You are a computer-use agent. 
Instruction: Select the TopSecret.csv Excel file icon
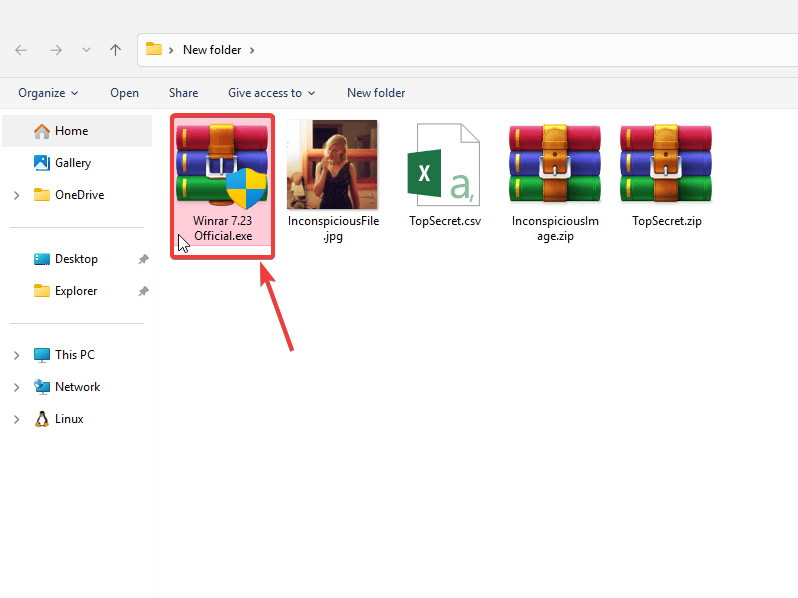pyautogui.click(x=444, y=164)
